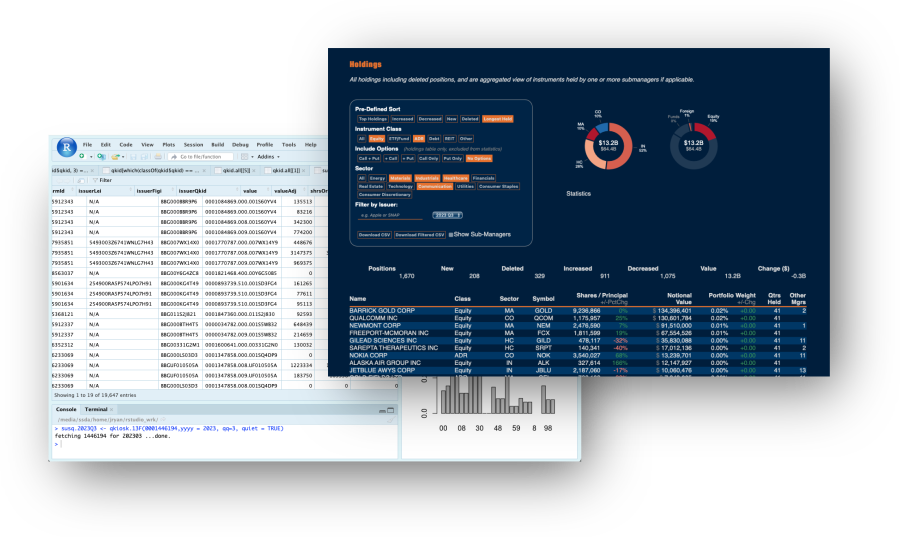Click the Filter funnel icon in data viewer

(x=95, y=180)
